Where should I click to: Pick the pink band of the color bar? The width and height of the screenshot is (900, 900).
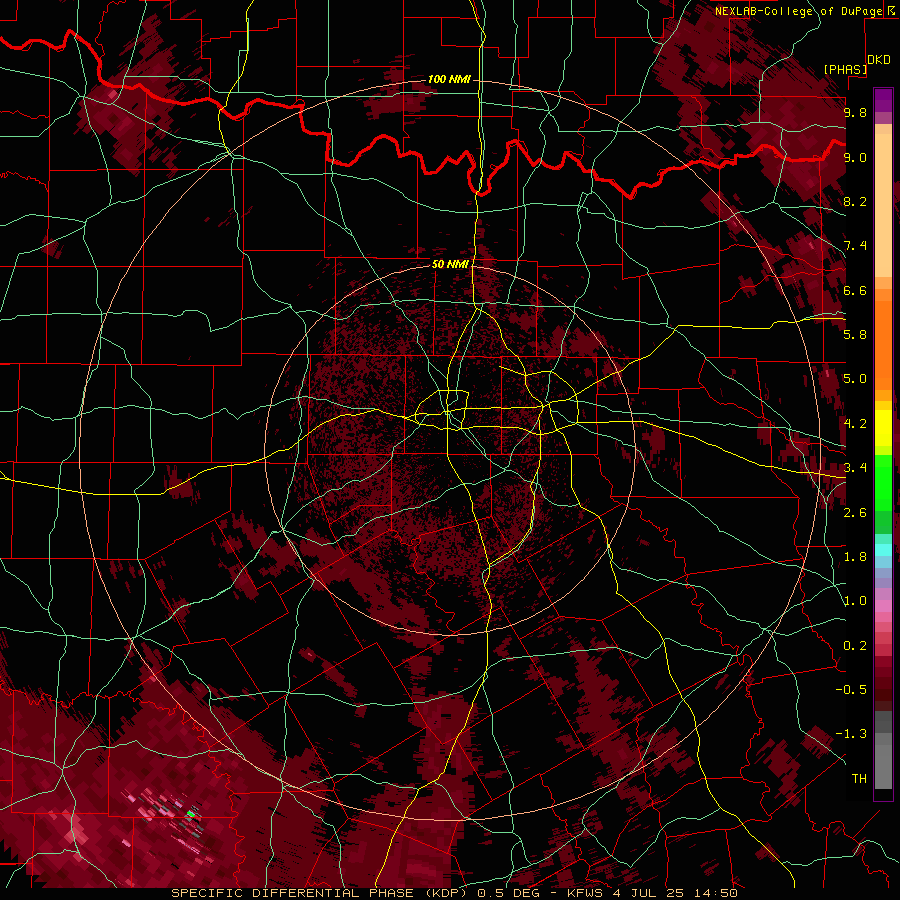coord(883,606)
